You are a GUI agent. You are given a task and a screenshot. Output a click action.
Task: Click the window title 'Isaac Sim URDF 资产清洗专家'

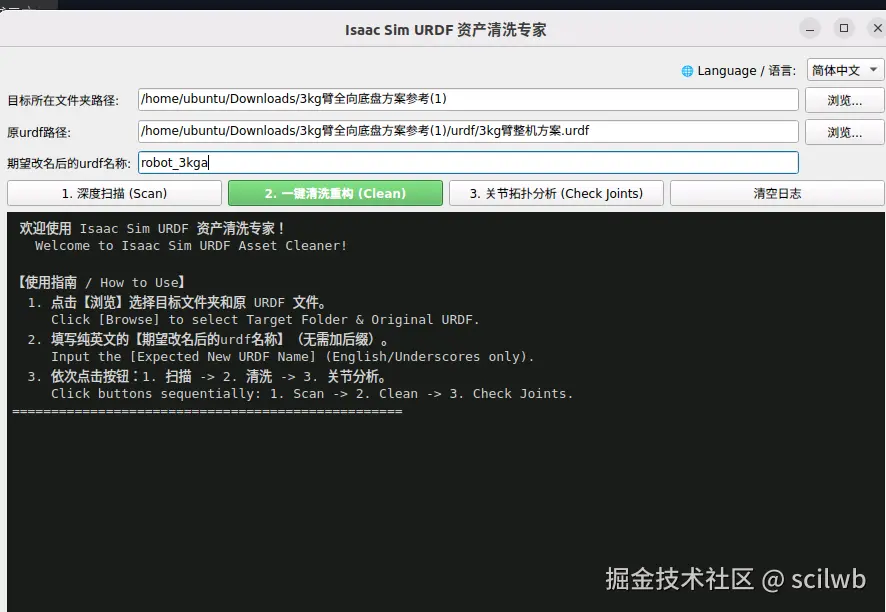446,29
